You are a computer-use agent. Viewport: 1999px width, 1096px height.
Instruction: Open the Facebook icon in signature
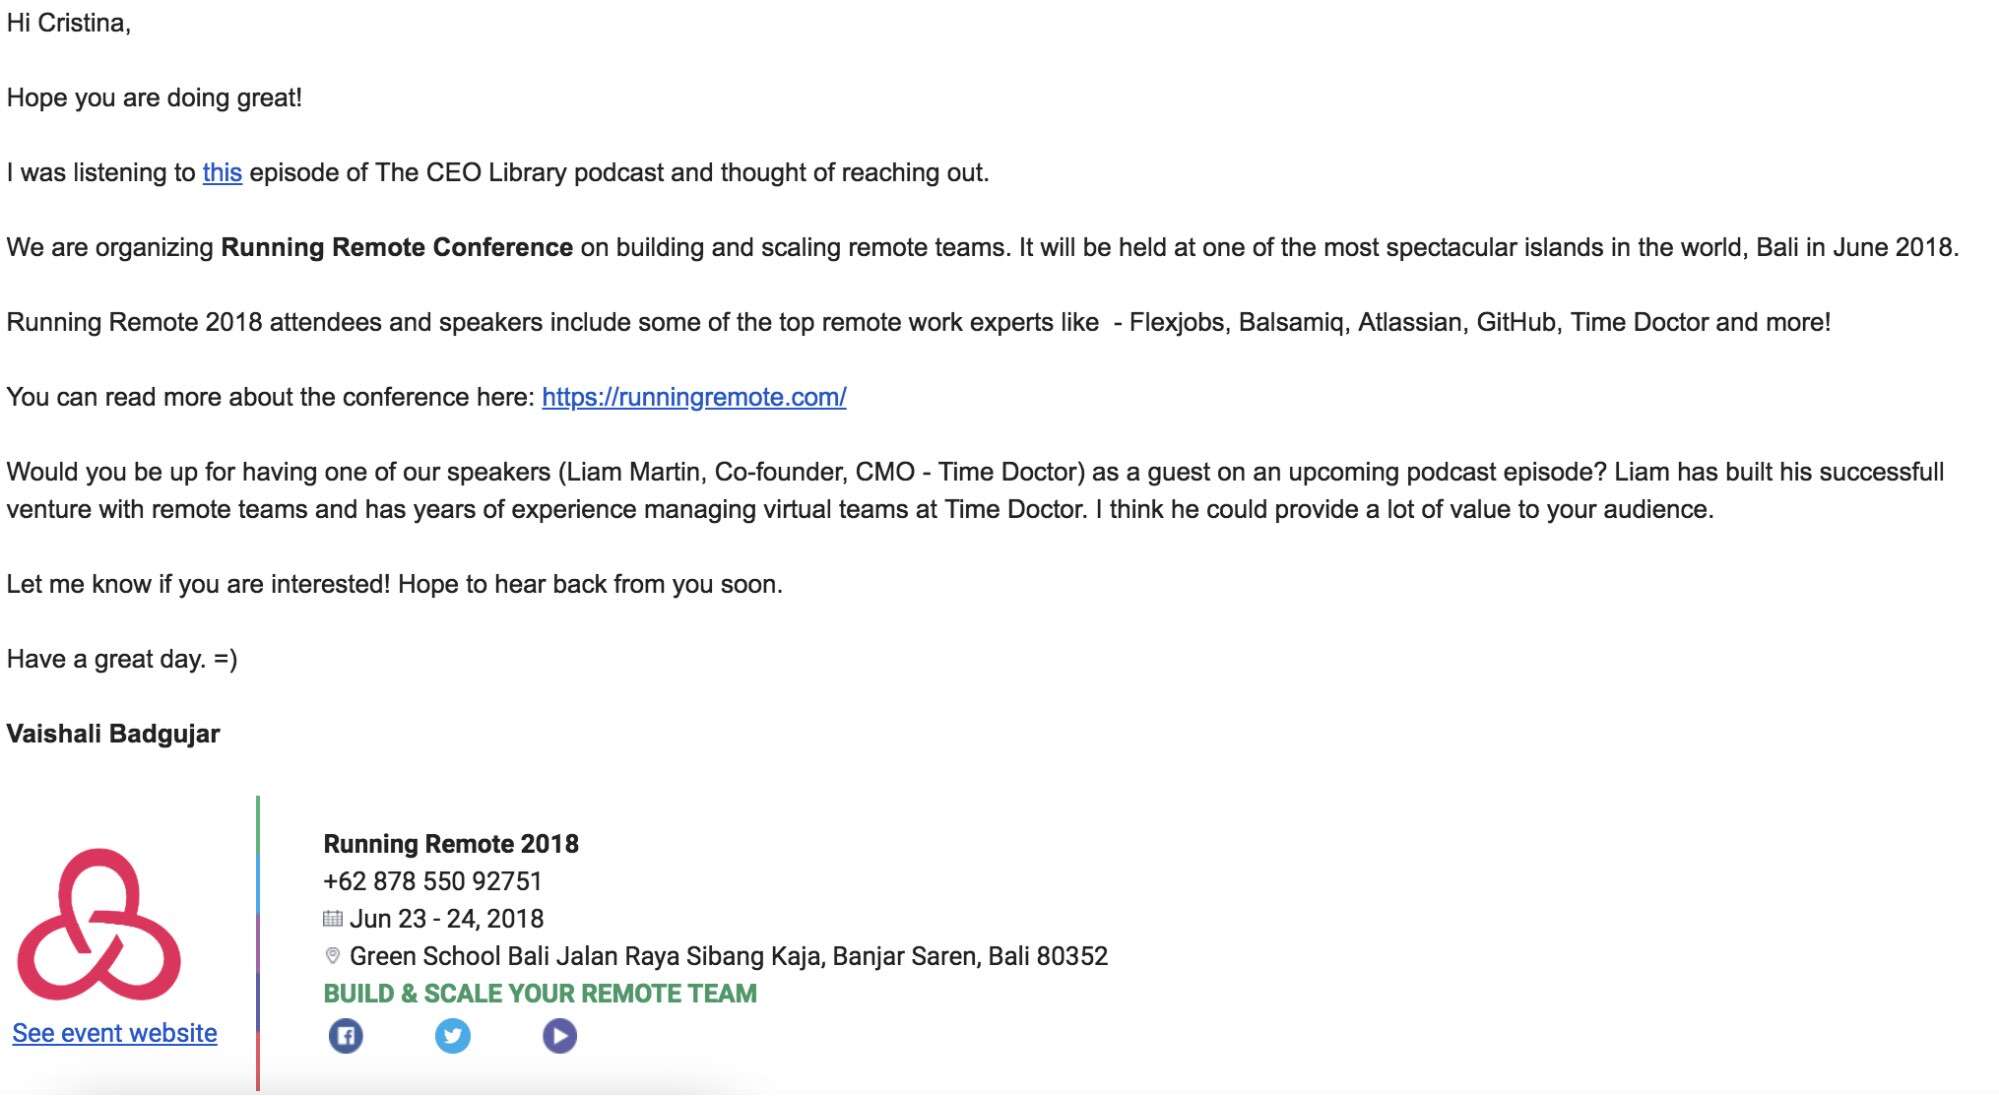[346, 1036]
